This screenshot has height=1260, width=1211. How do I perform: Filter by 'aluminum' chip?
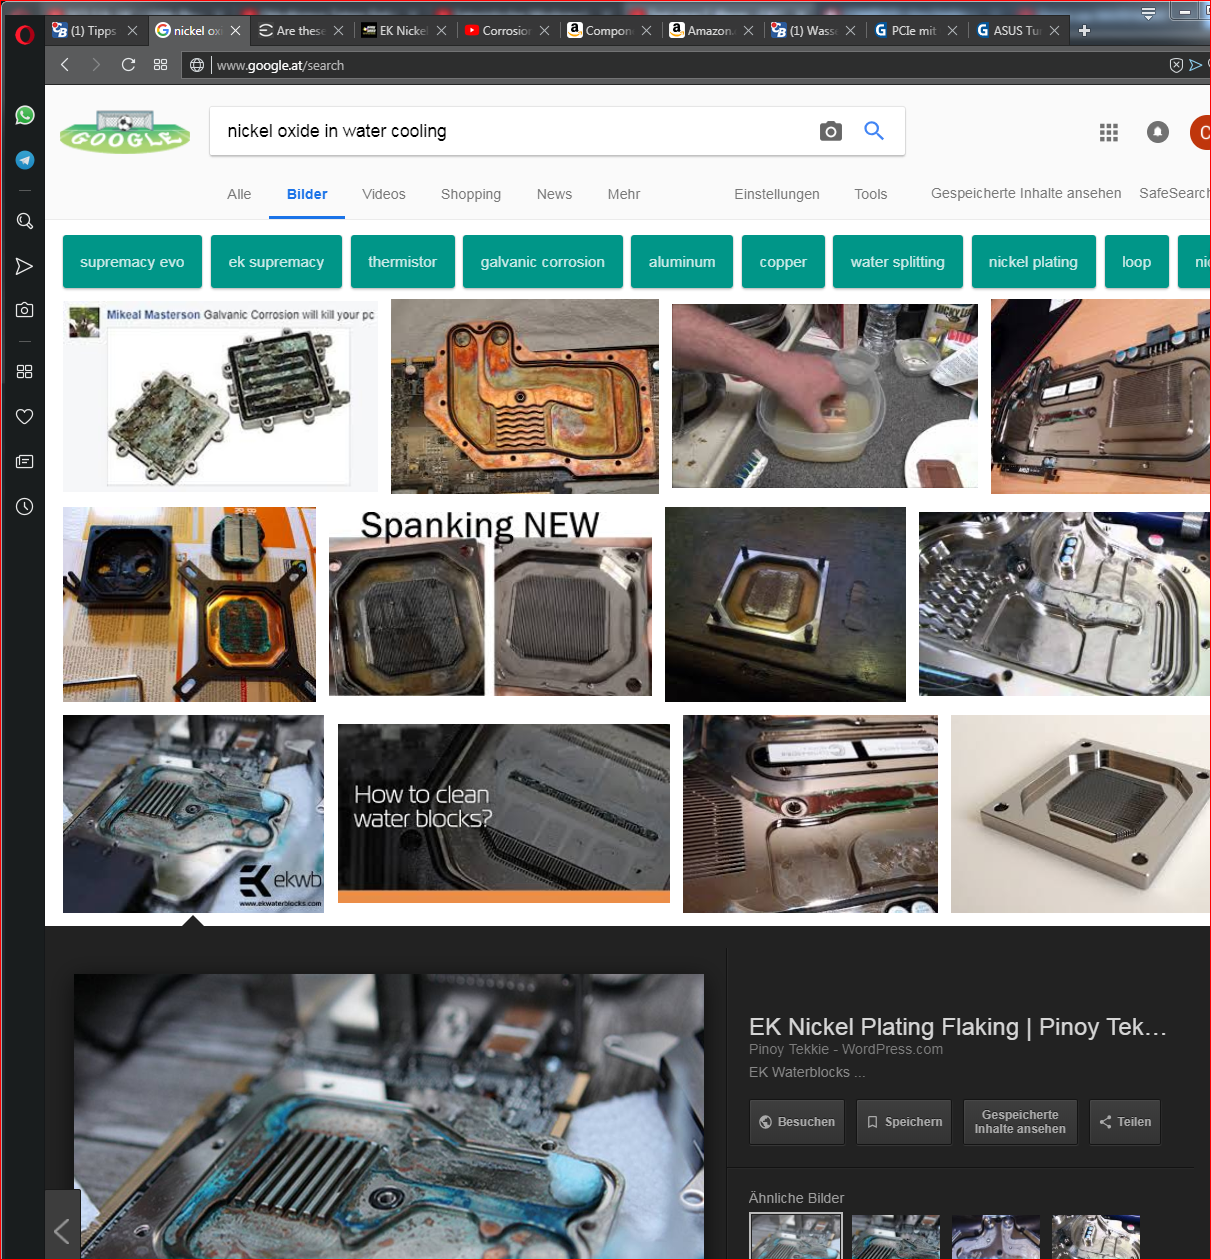[x=682, y=262]
